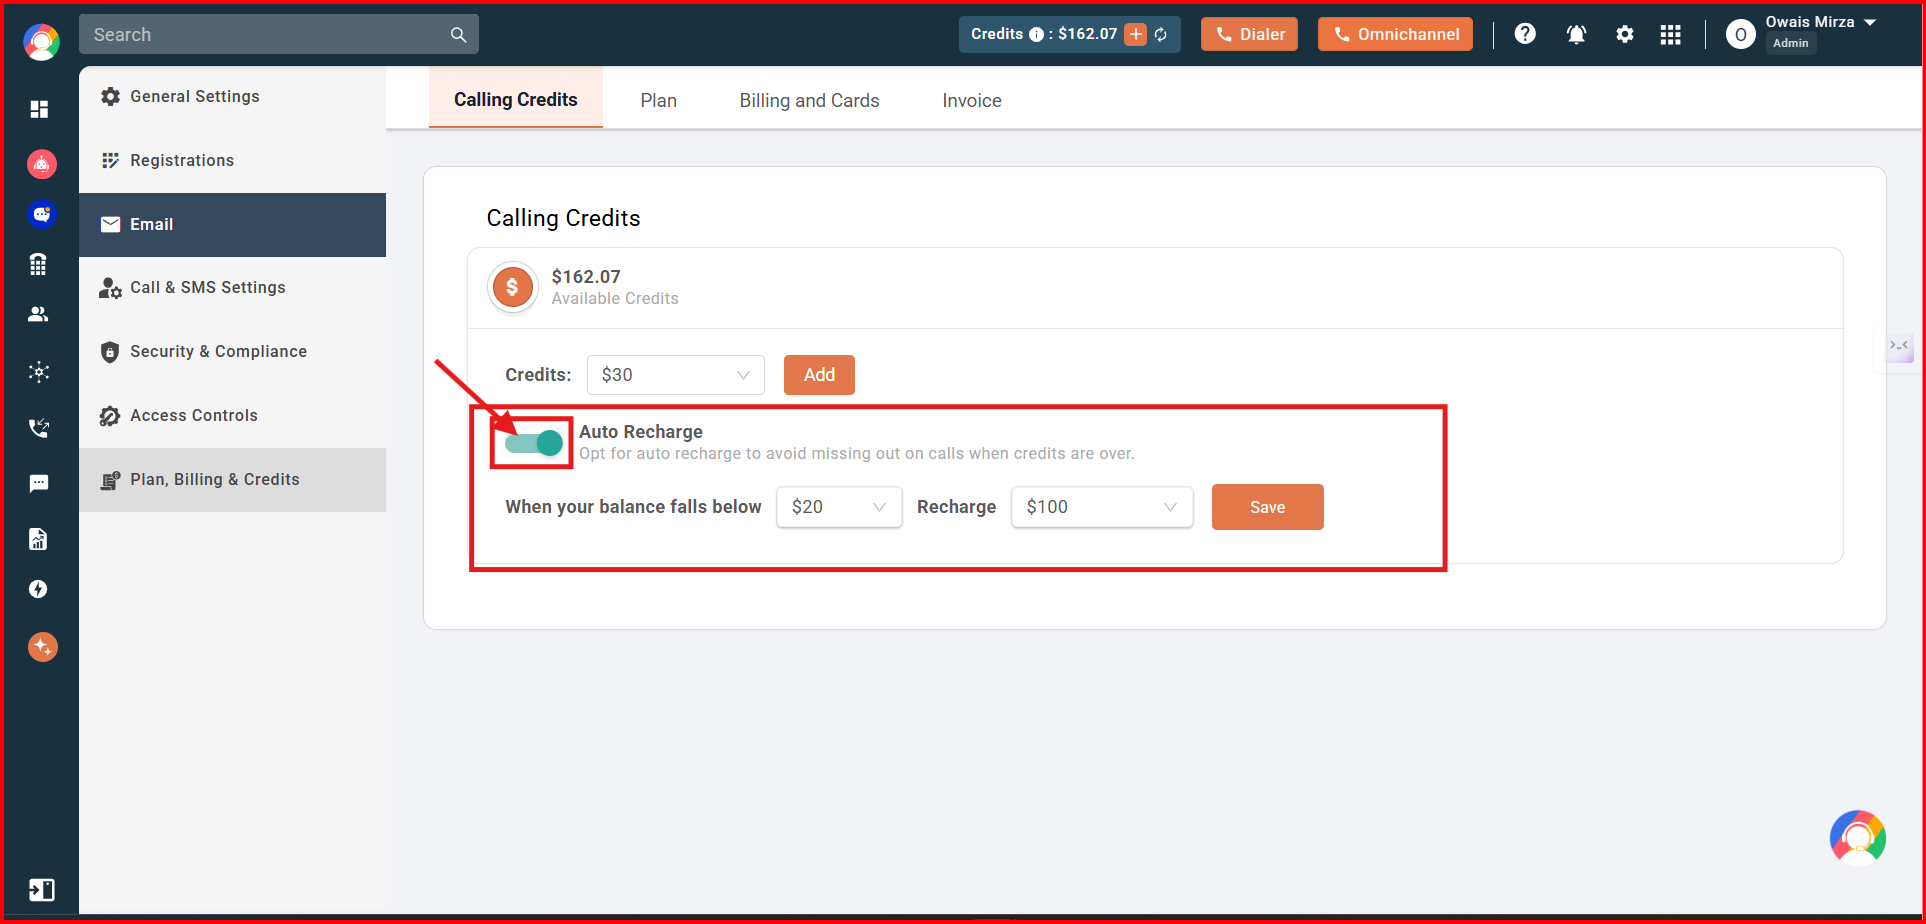Image resolution: width=1926 pixels, height=924 pixels.
Task: Open the dial pad icon in left rail
Action: coord(38,264)
